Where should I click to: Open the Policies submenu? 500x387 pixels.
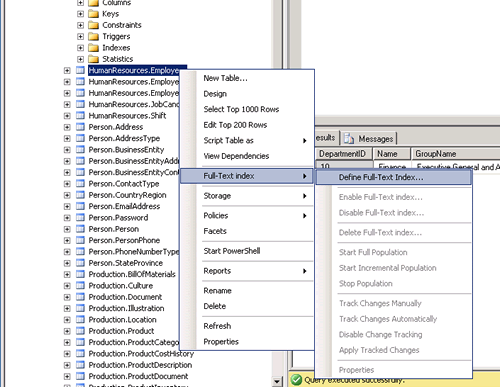point(247,216)
